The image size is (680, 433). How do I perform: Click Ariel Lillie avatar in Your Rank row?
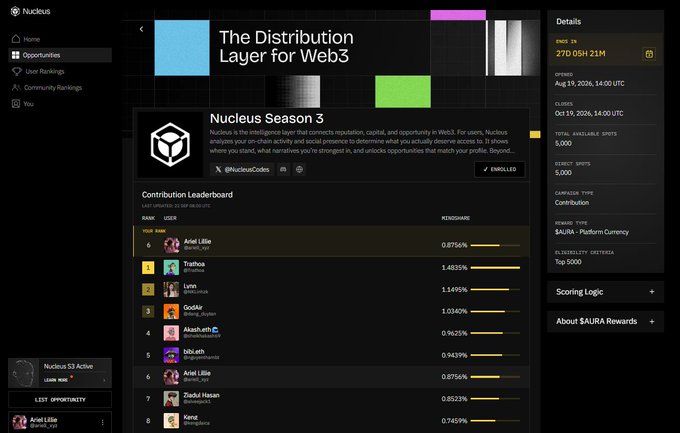click(171, 245)
